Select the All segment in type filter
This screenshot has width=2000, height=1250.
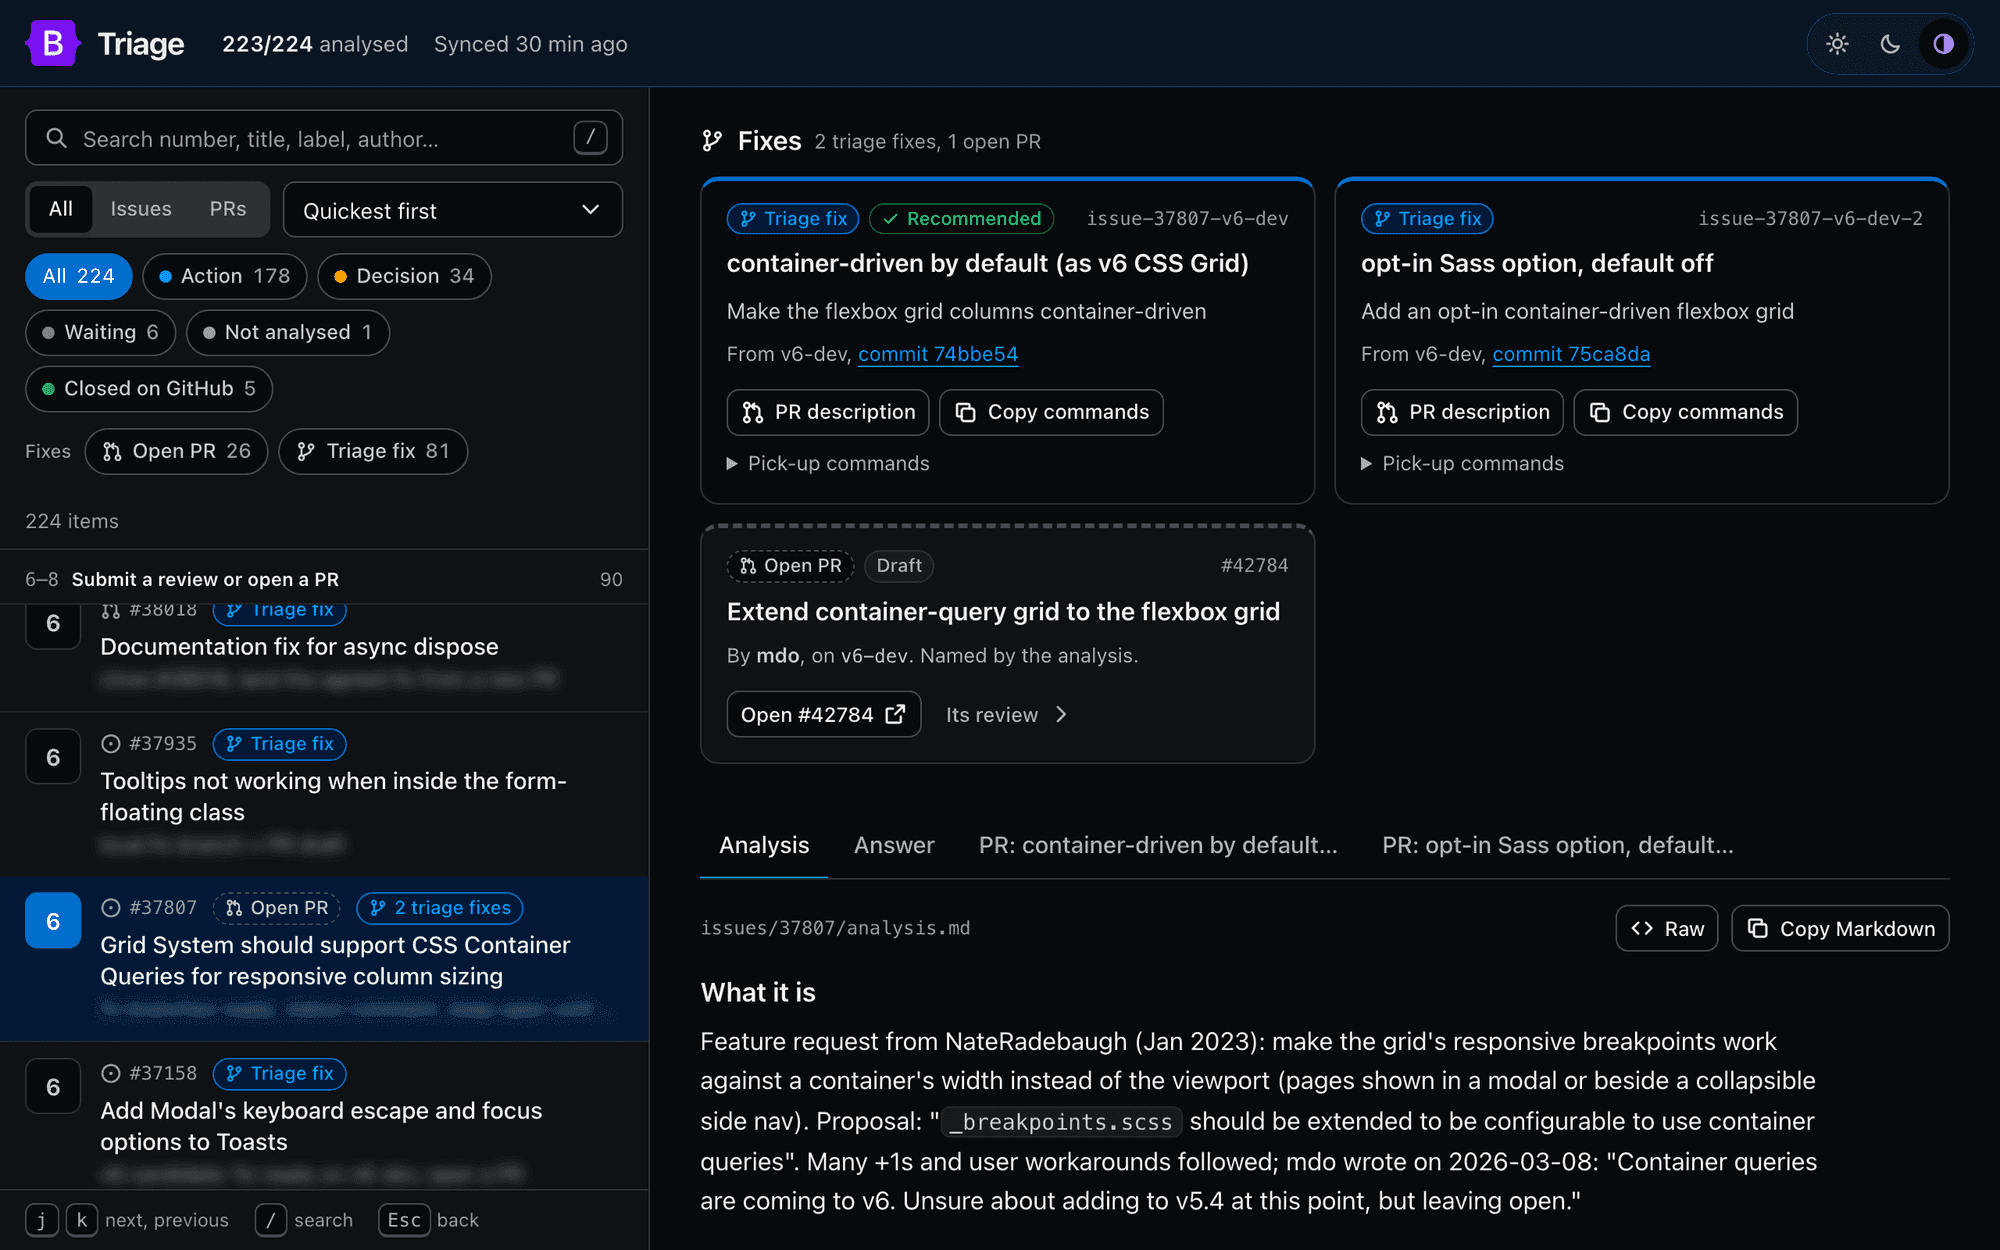point(61,209)
